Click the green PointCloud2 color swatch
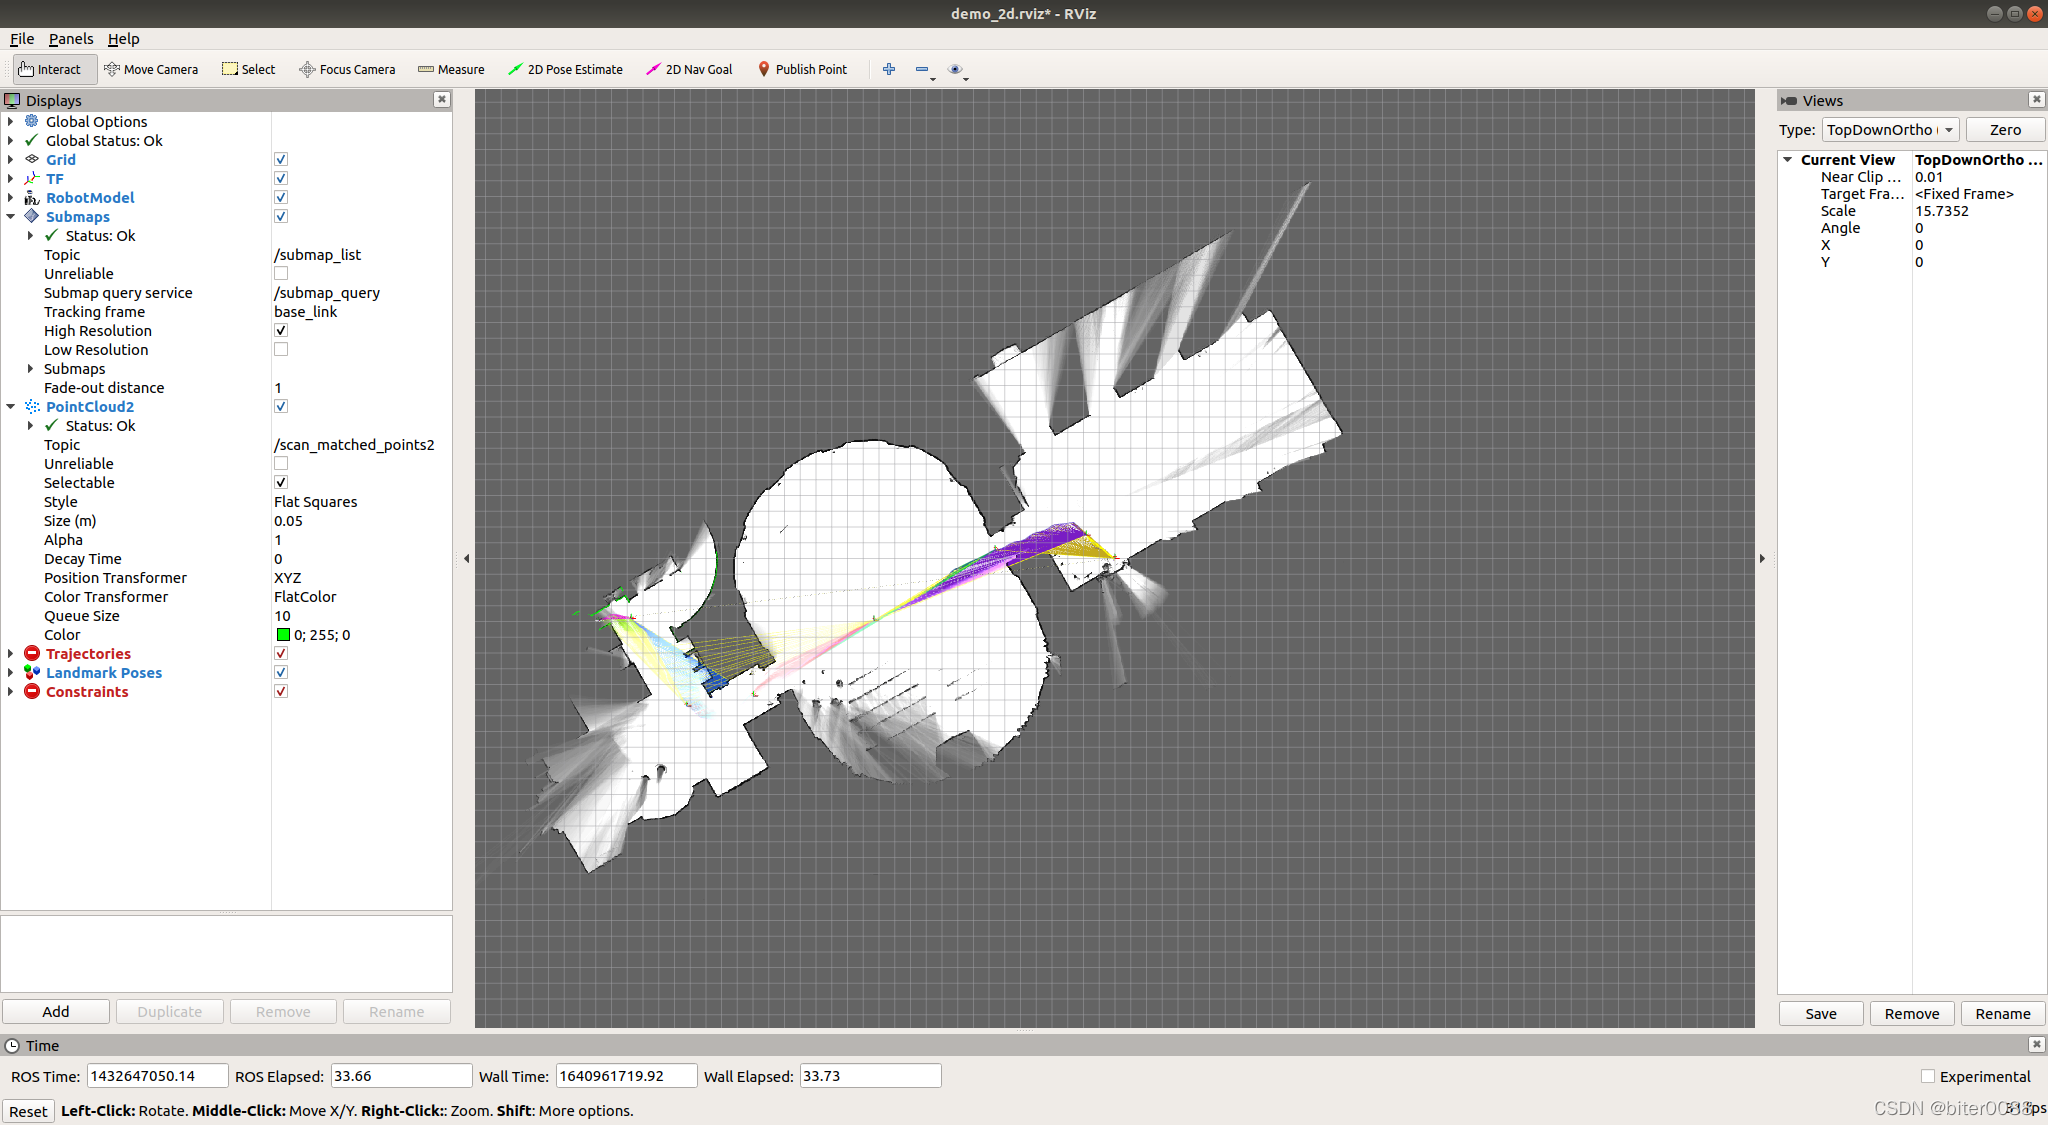 coord(283,635)
